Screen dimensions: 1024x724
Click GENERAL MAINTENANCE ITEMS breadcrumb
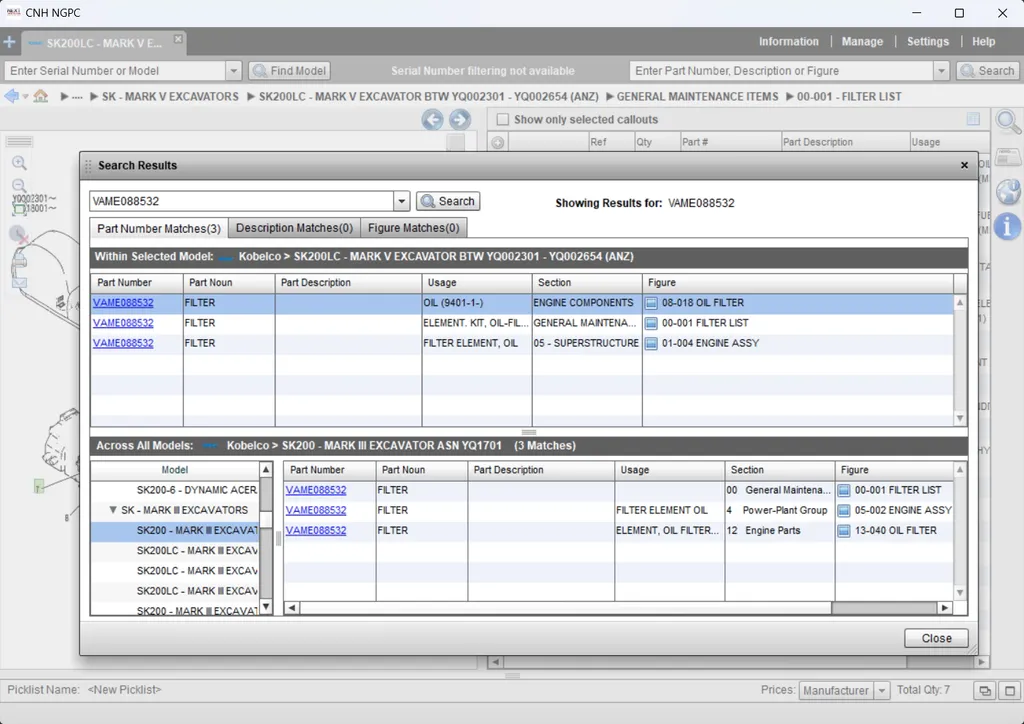click(697, 97)
